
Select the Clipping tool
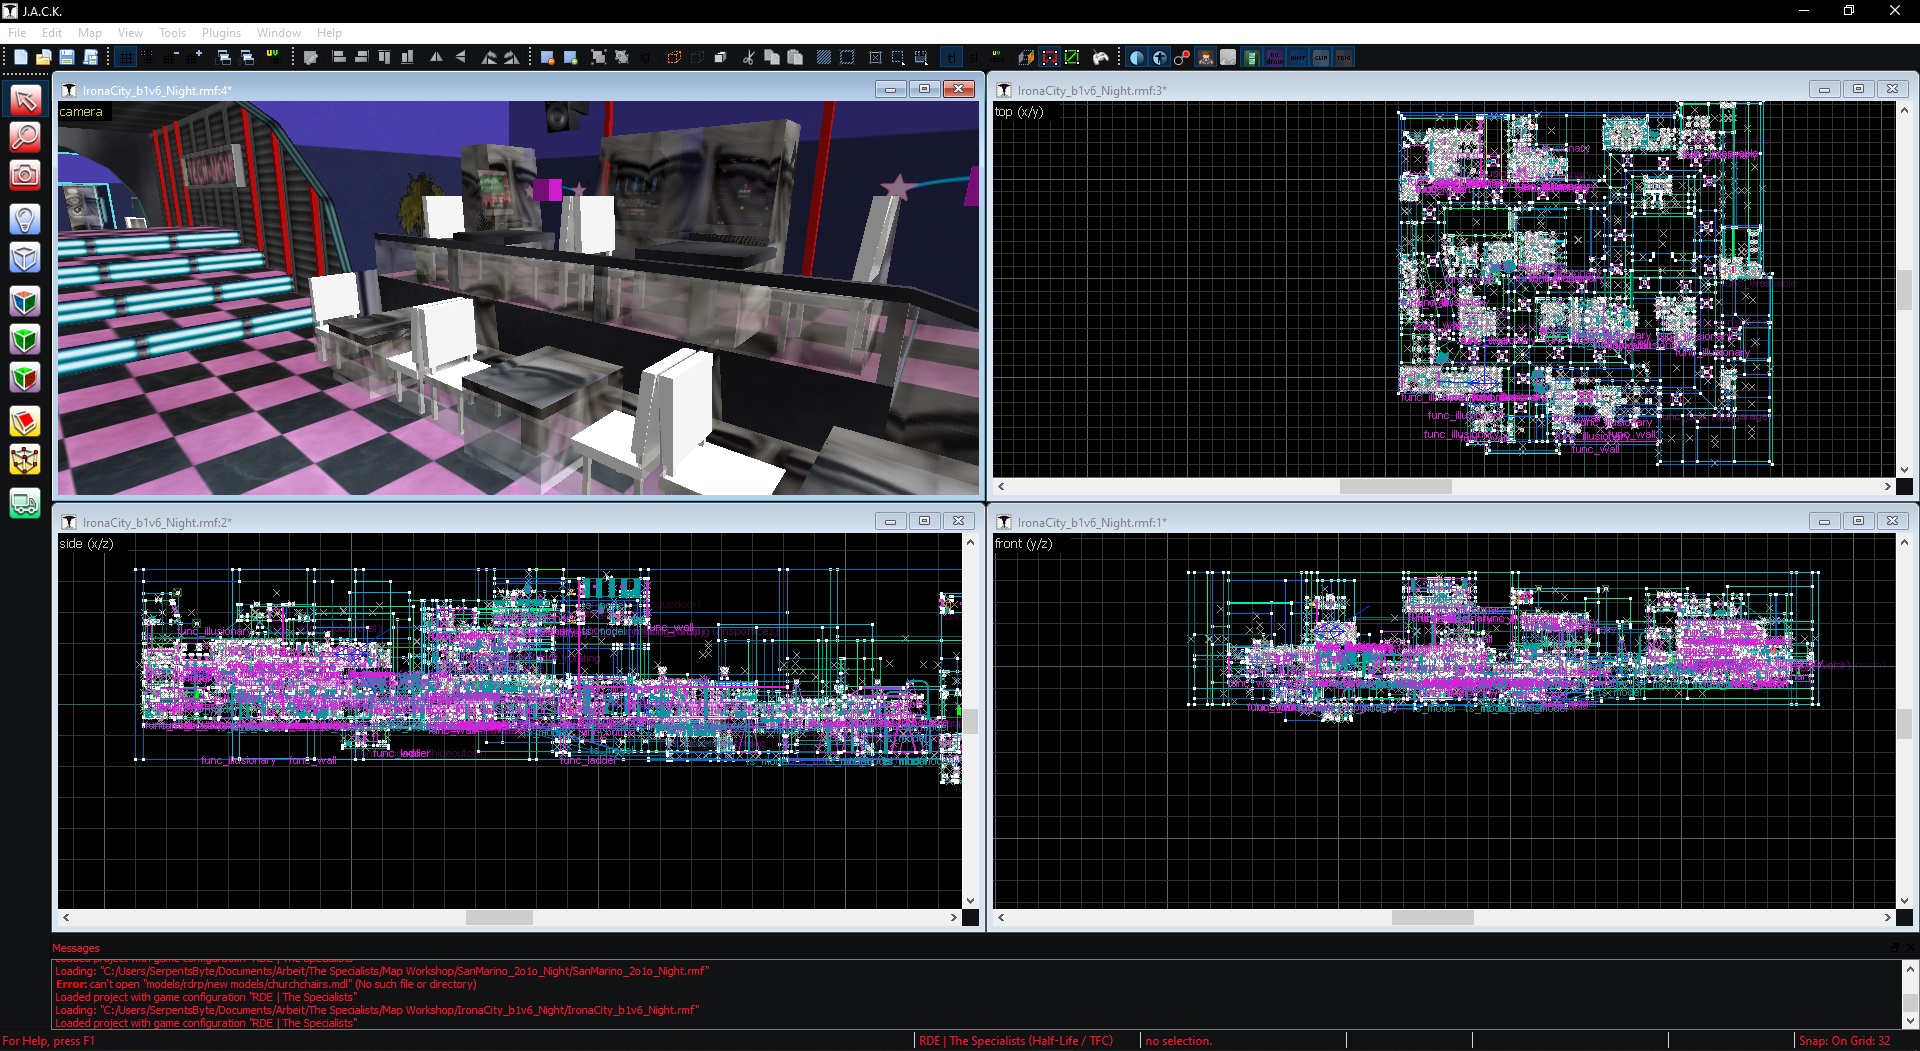[x=25, y=422]
